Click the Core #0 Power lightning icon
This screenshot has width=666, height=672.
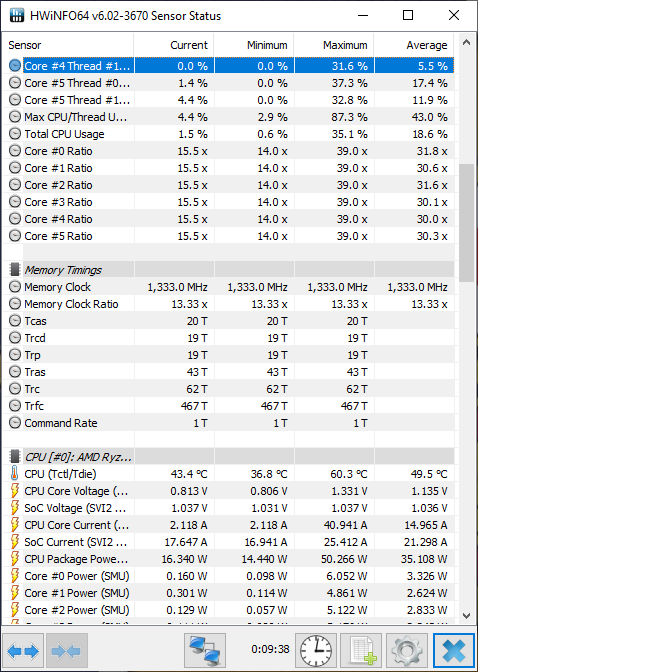15,576
